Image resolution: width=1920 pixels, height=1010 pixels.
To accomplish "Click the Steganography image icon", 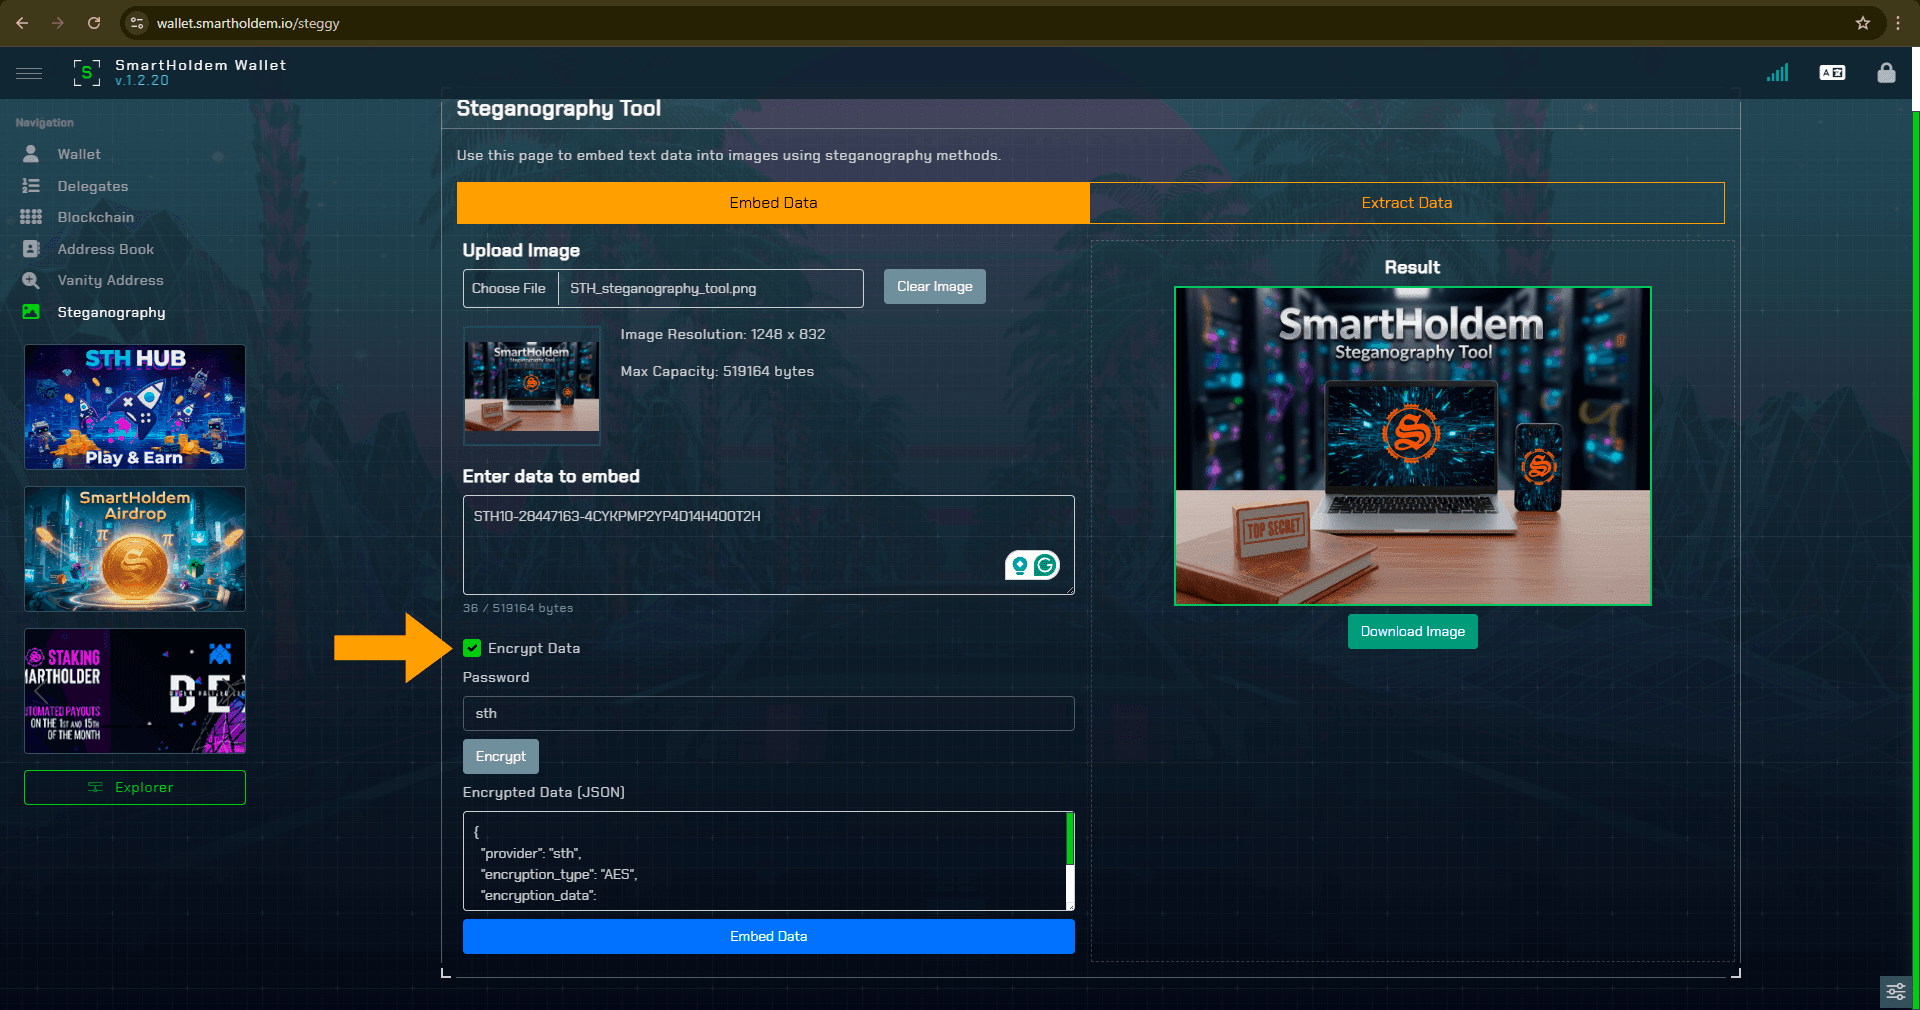I will [31, 312].
